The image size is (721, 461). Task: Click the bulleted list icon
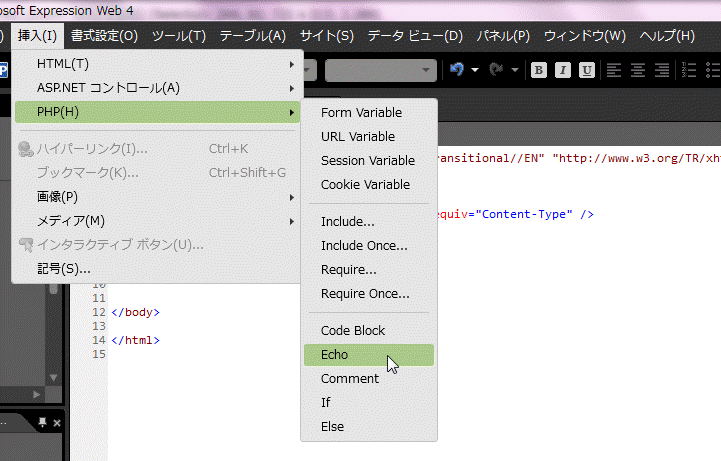click(711, 70)
